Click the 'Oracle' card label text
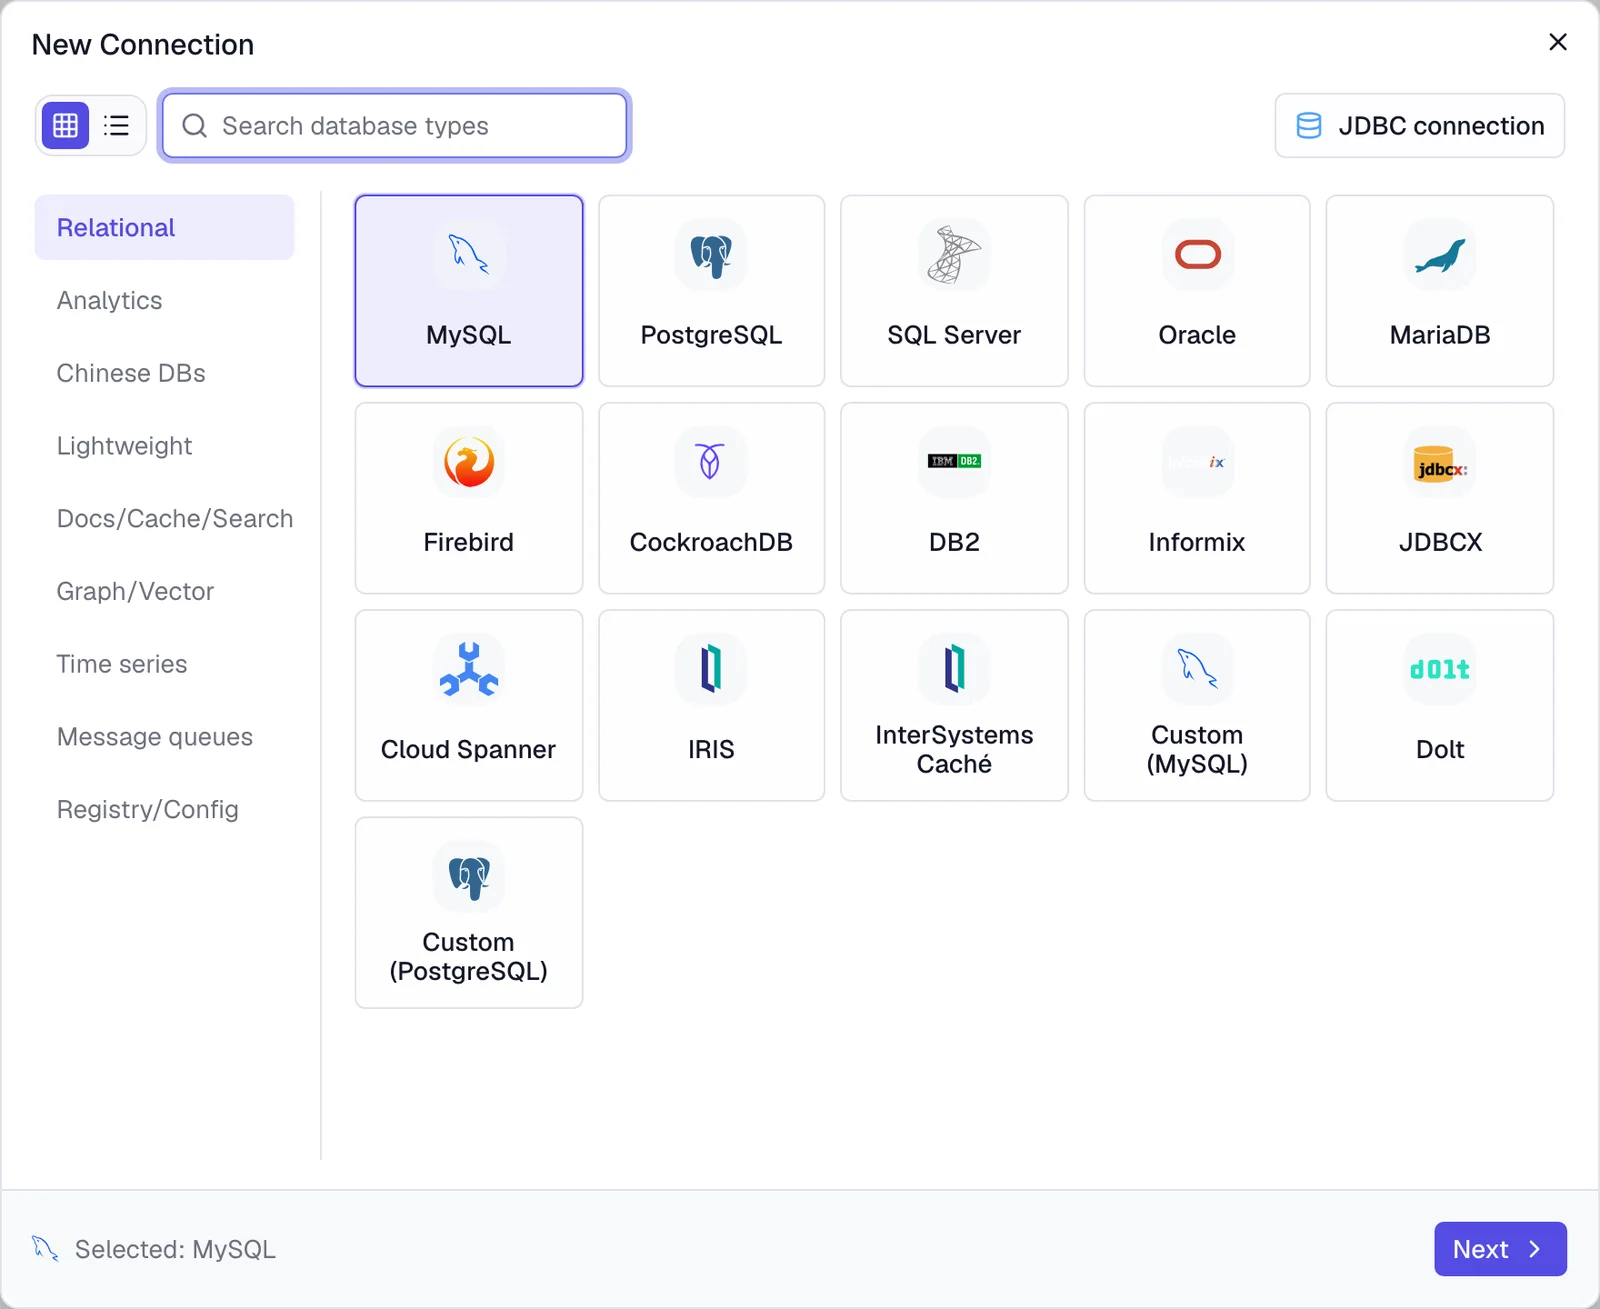Viewport: 1600px width, 1309px height. [1197, 334]
